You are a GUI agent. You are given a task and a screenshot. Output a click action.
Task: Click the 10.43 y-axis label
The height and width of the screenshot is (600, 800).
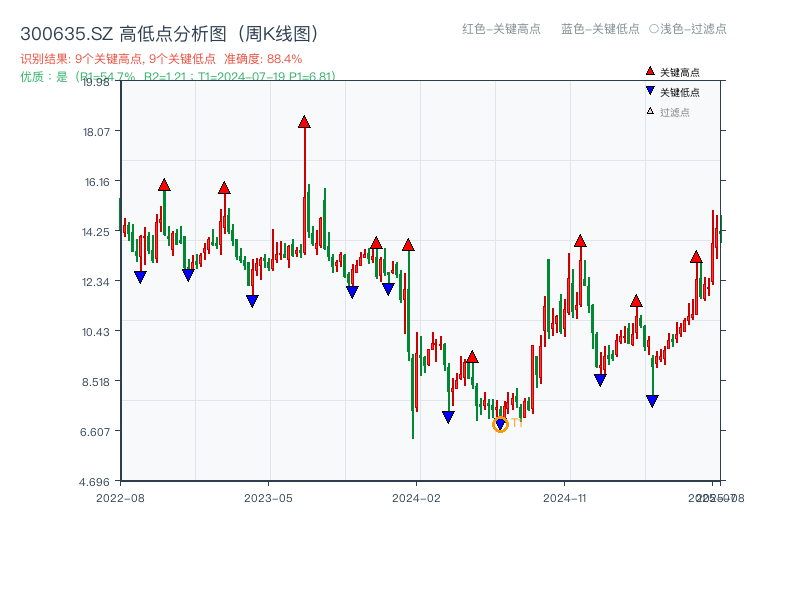96,332
